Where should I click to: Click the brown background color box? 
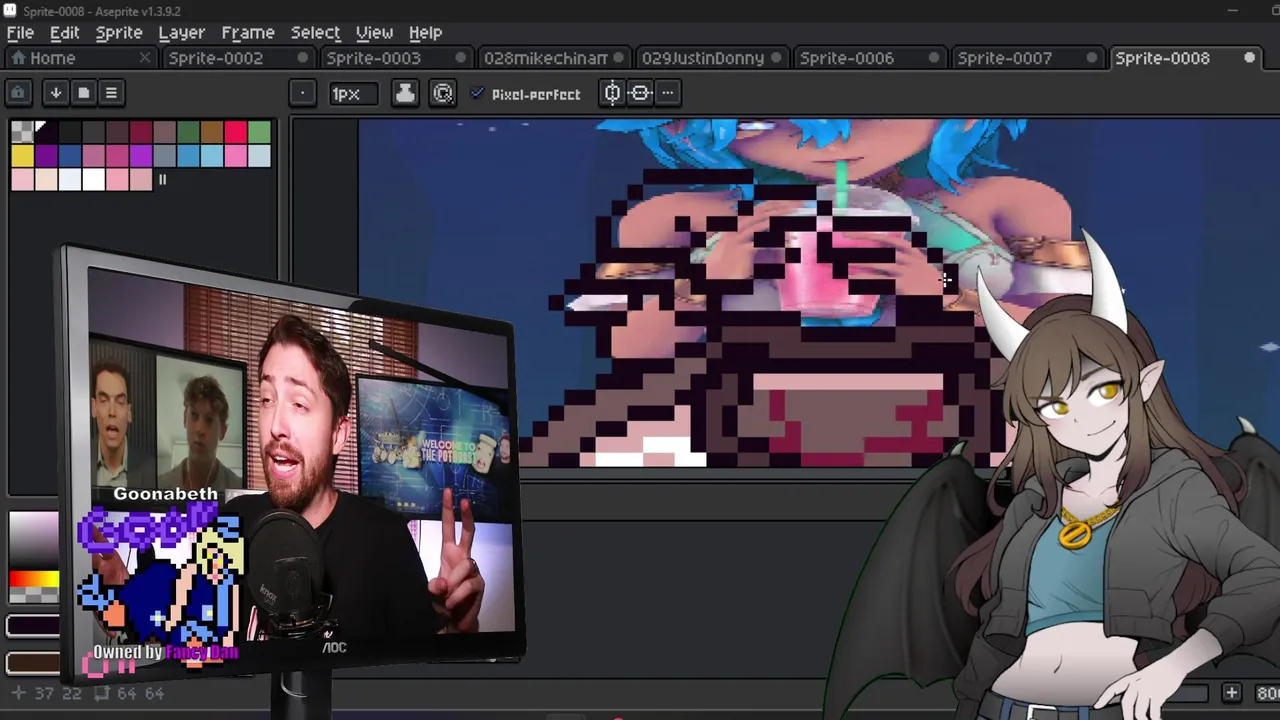click(32, 663)
